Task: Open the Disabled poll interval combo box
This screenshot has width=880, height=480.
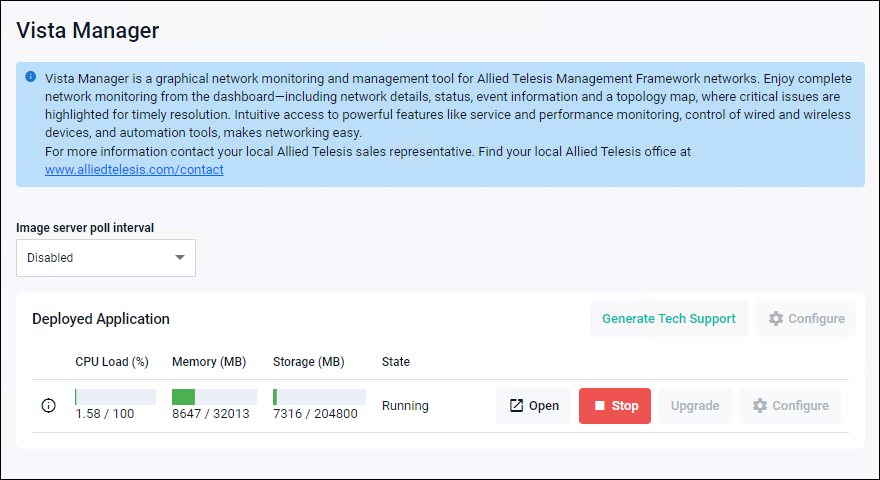Action: [106, 258]
